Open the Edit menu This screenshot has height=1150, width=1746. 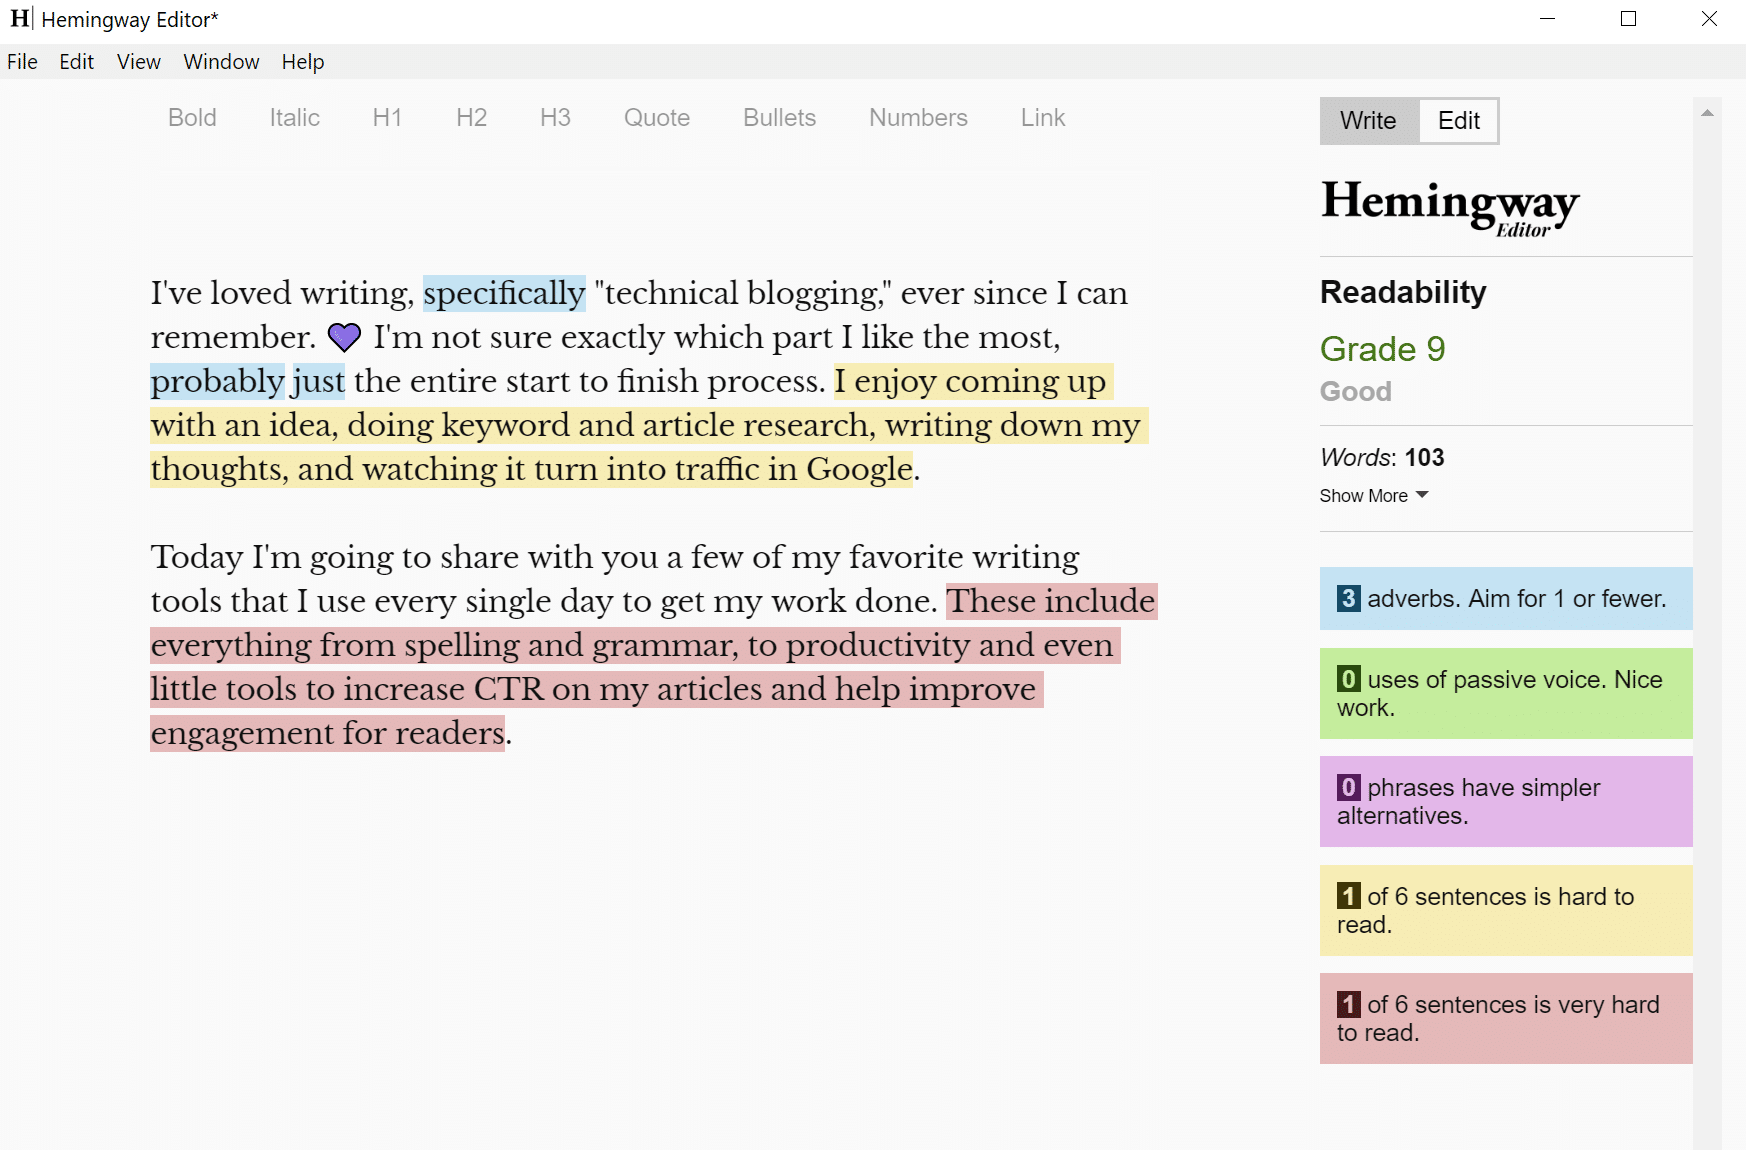click(76, 62)
